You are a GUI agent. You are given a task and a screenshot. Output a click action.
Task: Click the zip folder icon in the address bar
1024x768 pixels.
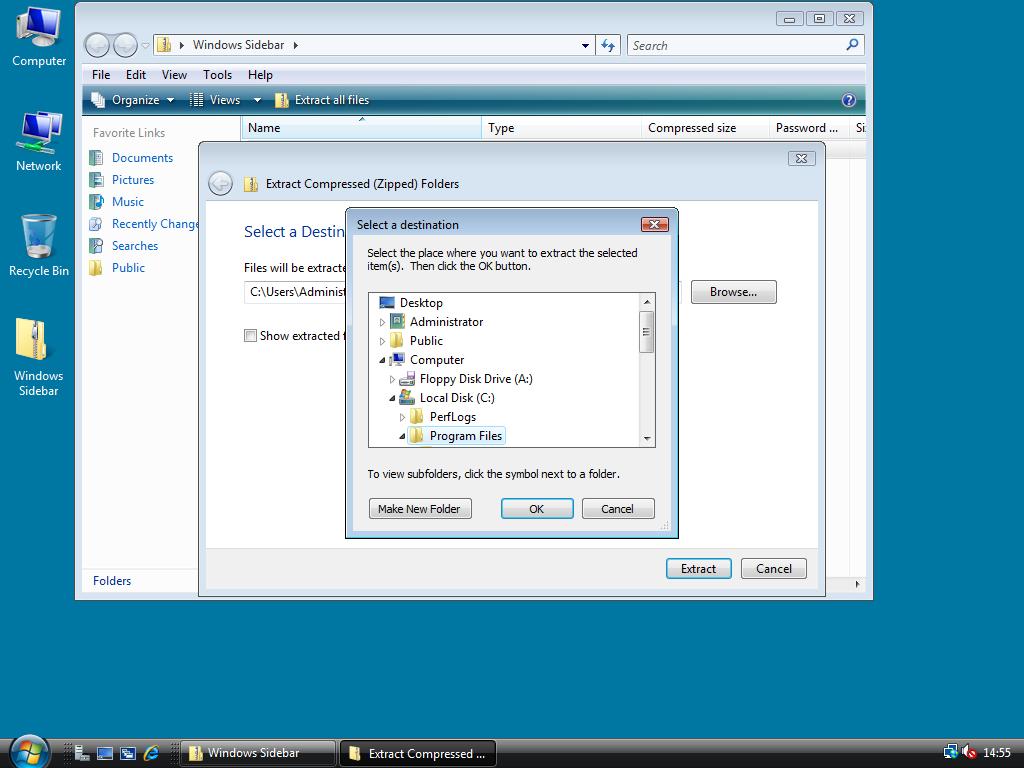(x=165, y=45)
